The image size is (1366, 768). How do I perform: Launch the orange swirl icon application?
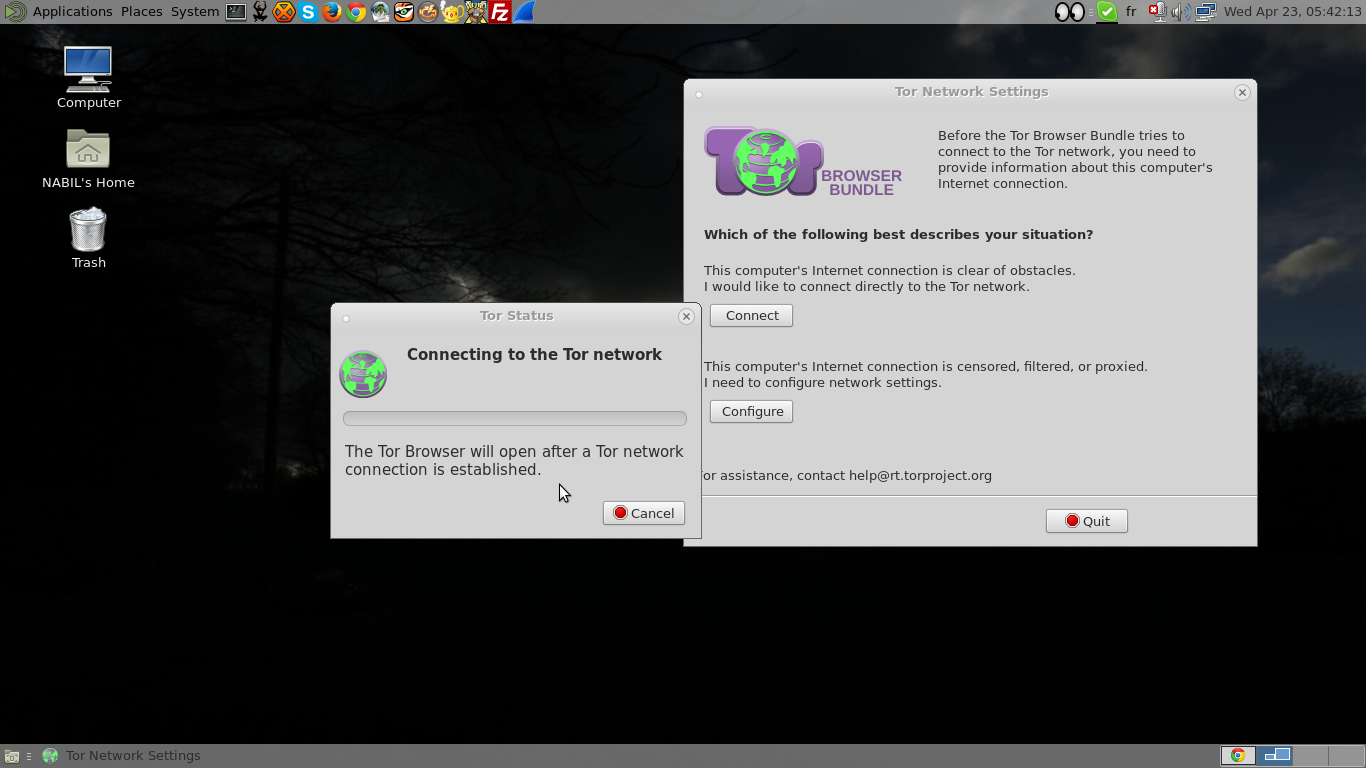[428, 12]
